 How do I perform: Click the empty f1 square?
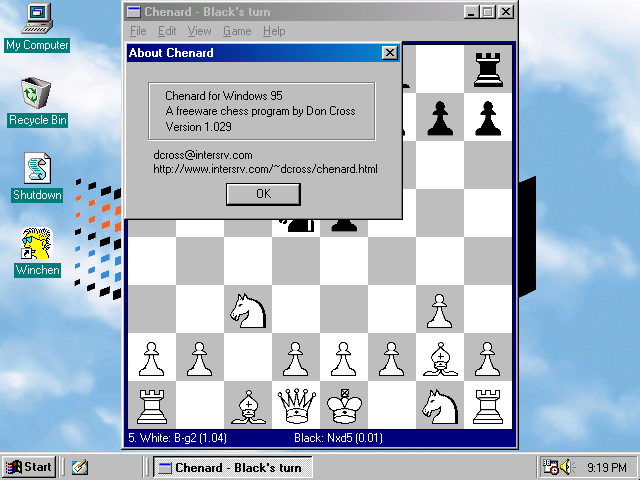click(392, 405)
